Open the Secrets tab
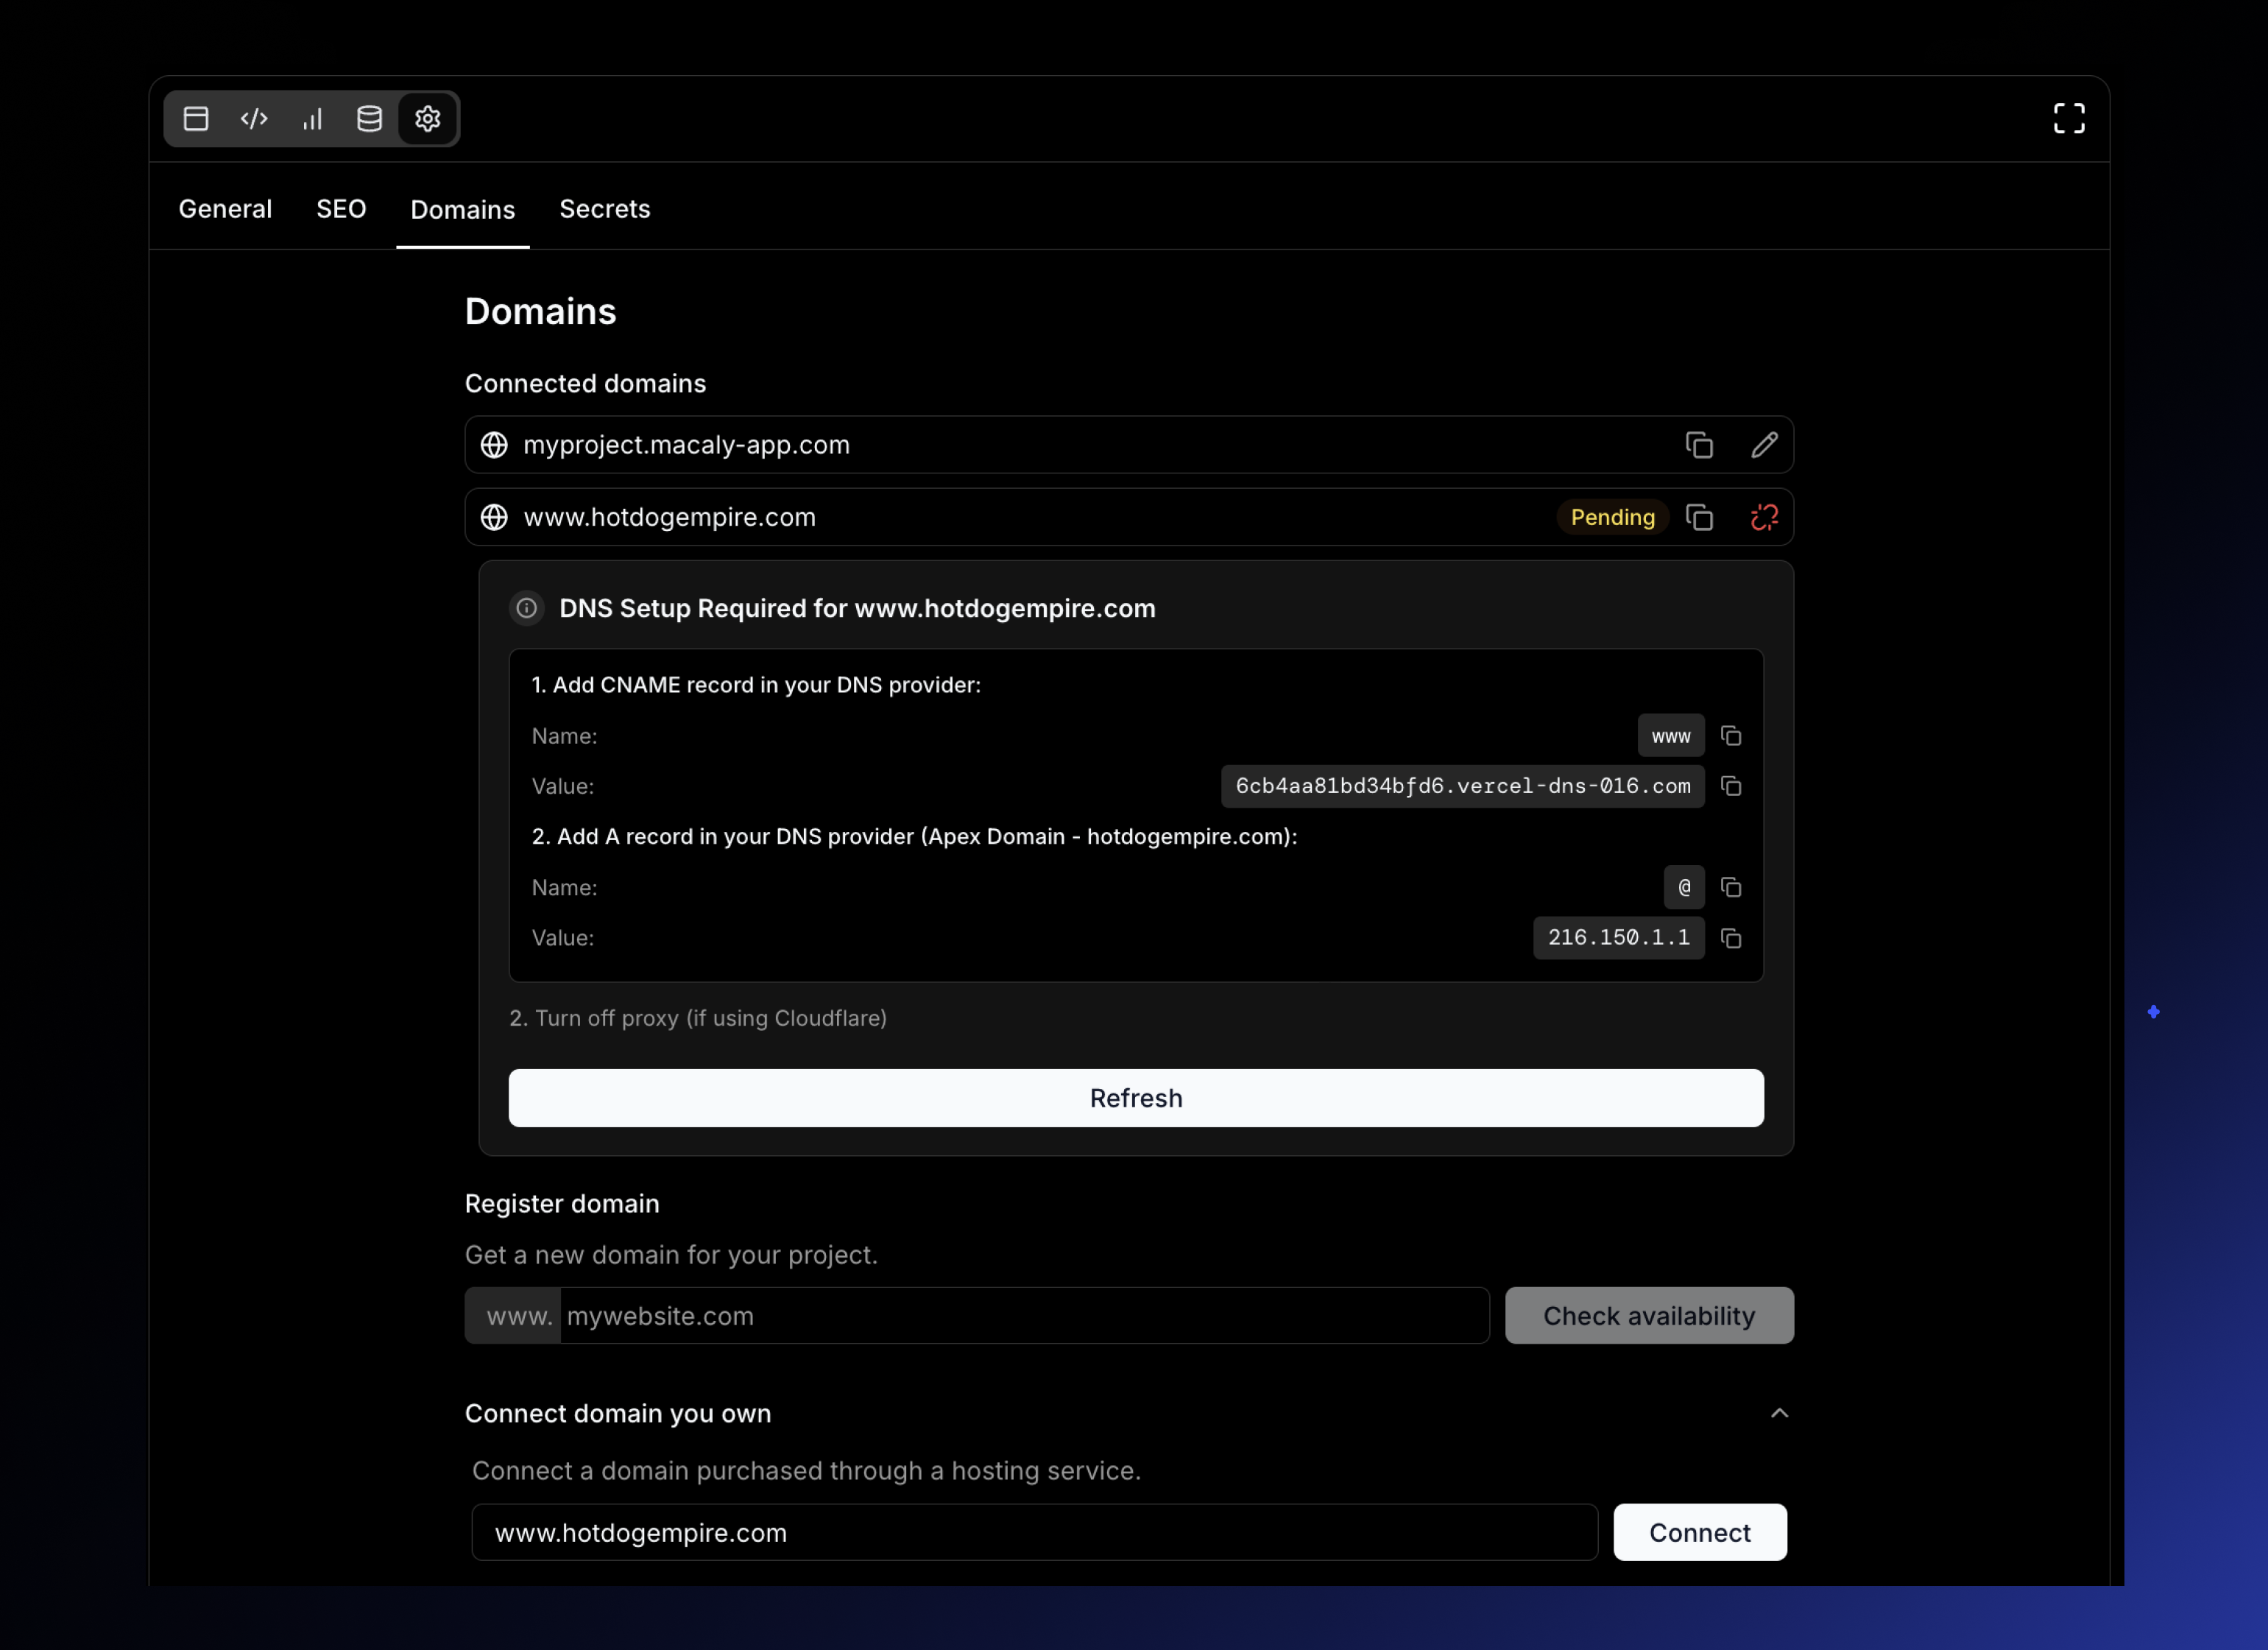This screenshot has width=2268, height=1650. 604,209
